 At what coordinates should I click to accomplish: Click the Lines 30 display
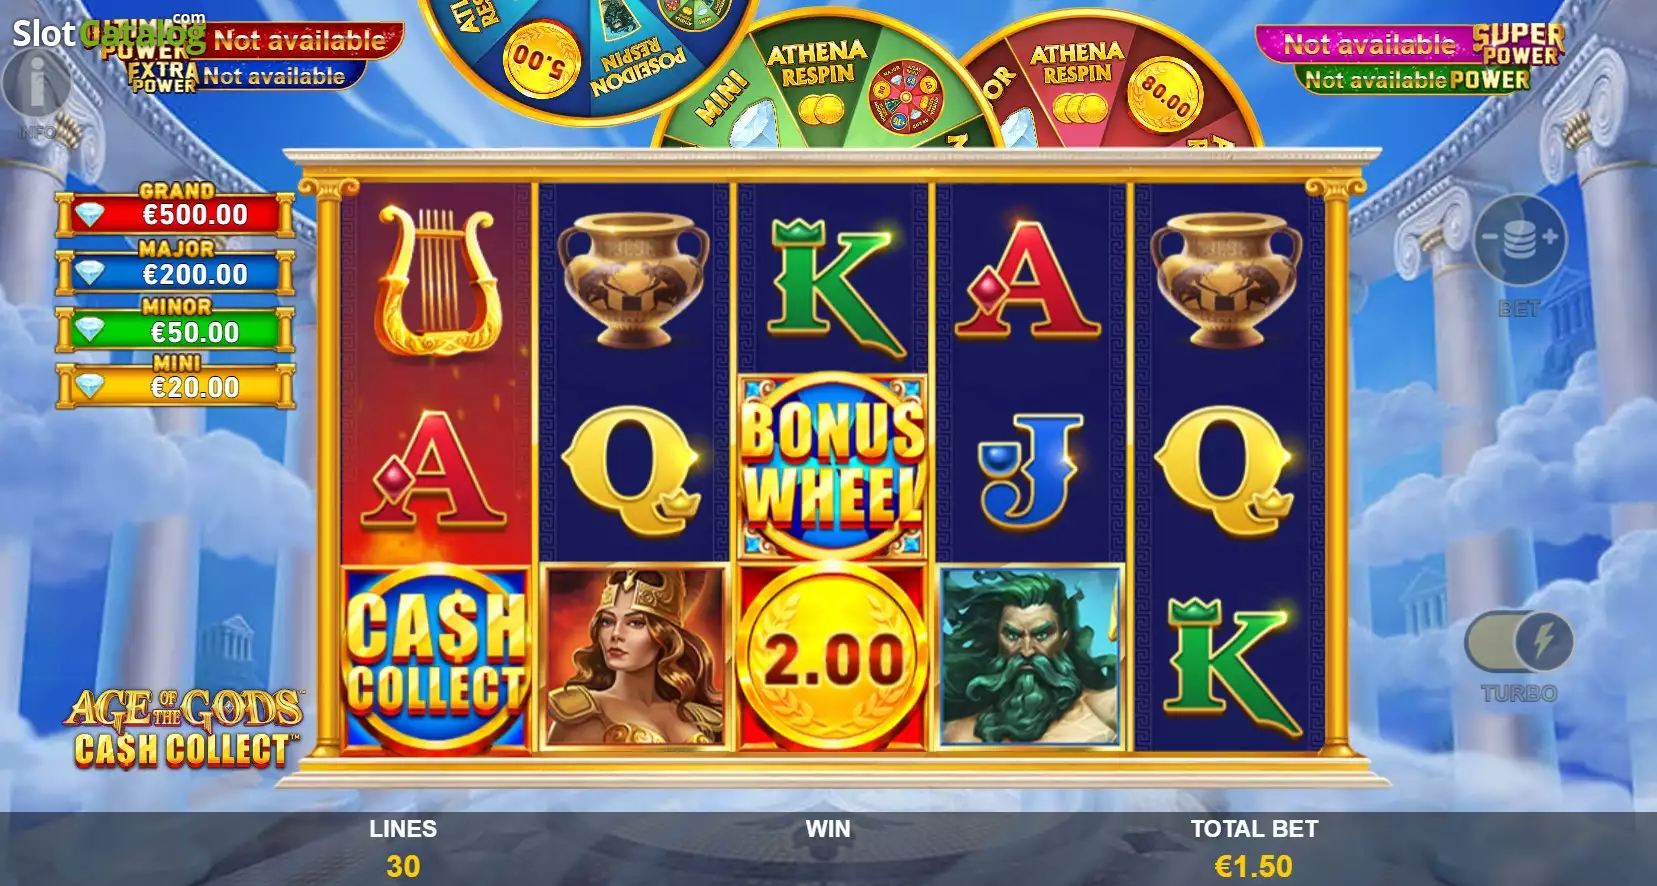pyautogui.click(x=403, y=849)
